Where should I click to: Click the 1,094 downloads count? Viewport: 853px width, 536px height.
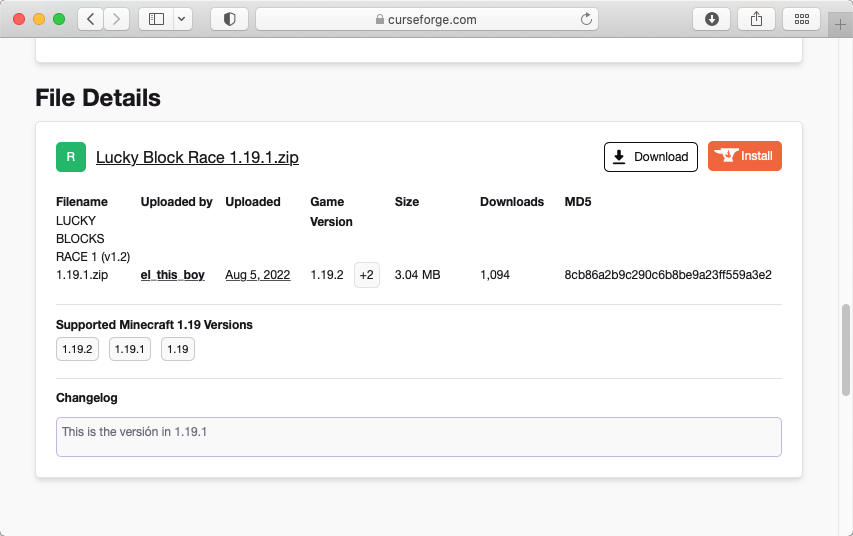(x=495, y=275)
